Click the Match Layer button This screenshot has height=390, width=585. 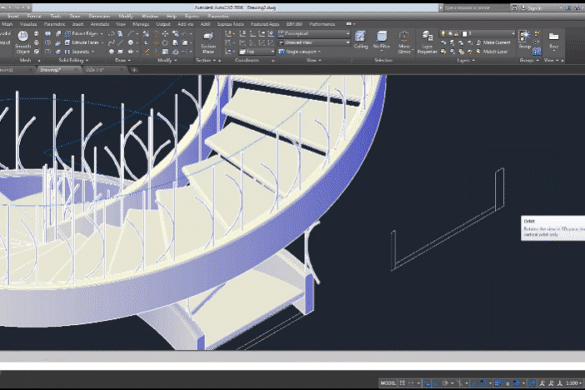coord(492,52)
